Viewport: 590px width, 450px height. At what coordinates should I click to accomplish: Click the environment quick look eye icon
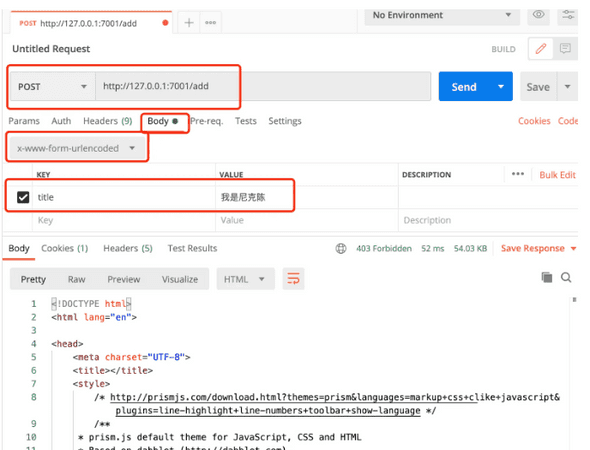coord(538,15)
